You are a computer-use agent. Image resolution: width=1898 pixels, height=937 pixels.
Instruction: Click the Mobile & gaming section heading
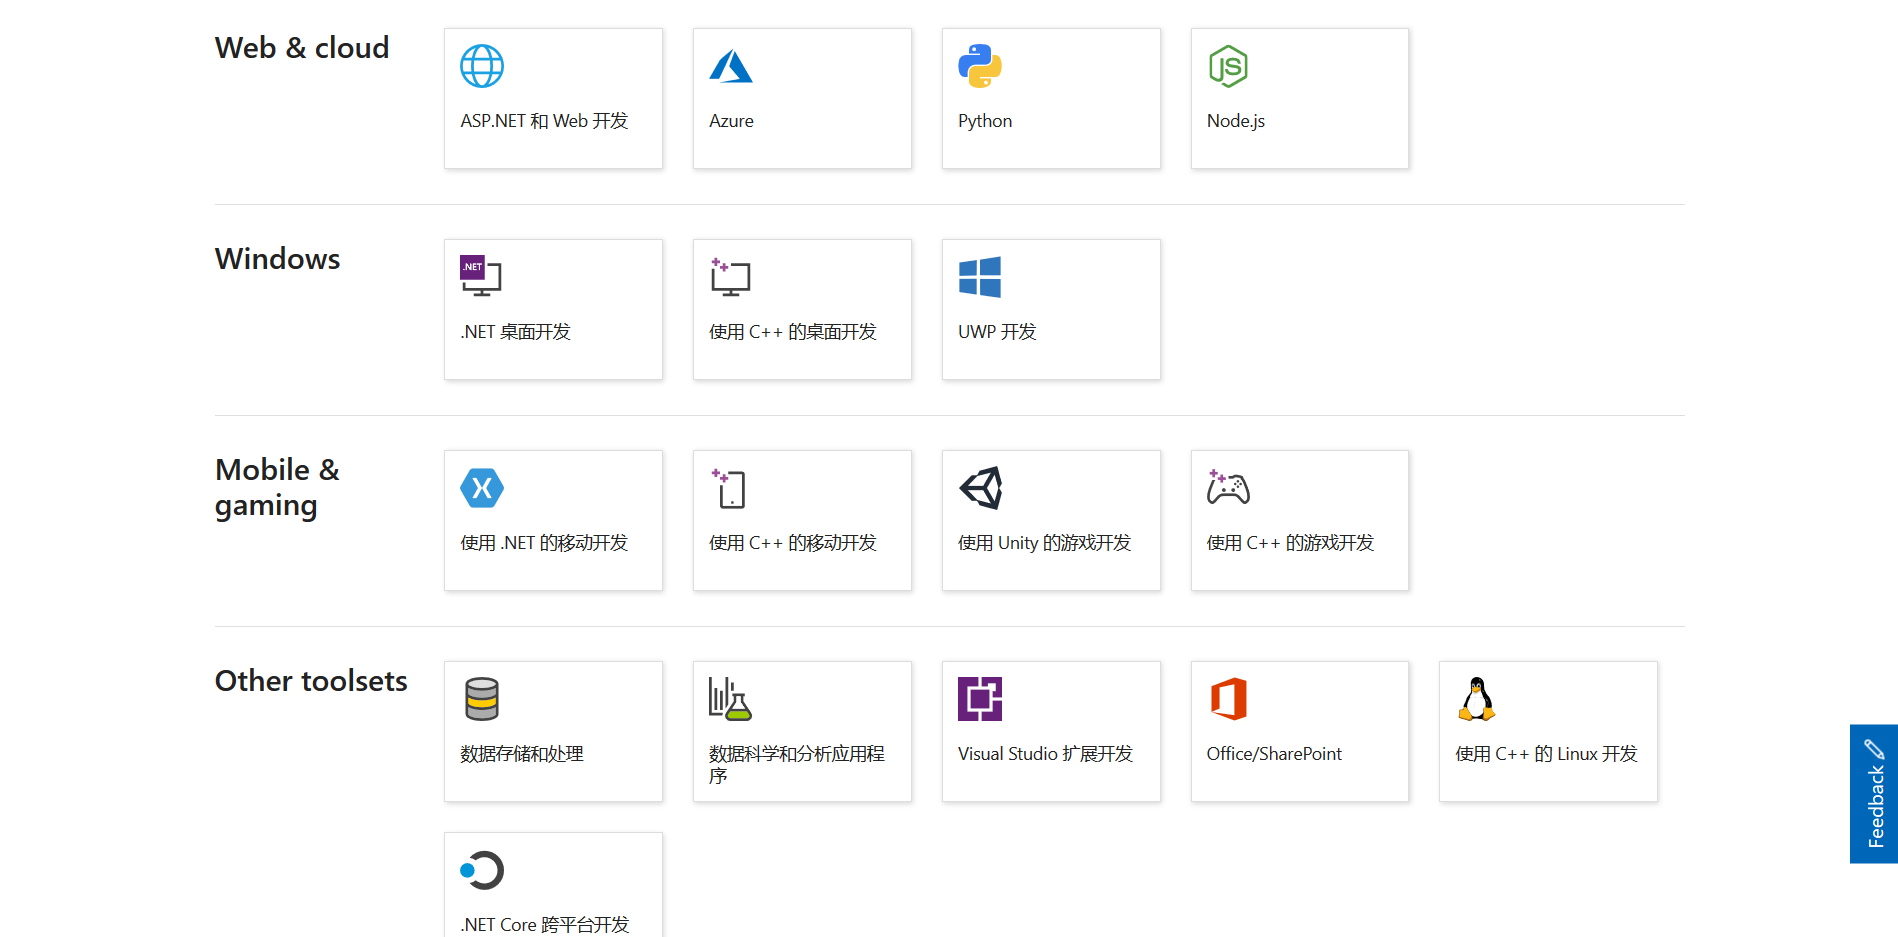(x=277, y=488)
